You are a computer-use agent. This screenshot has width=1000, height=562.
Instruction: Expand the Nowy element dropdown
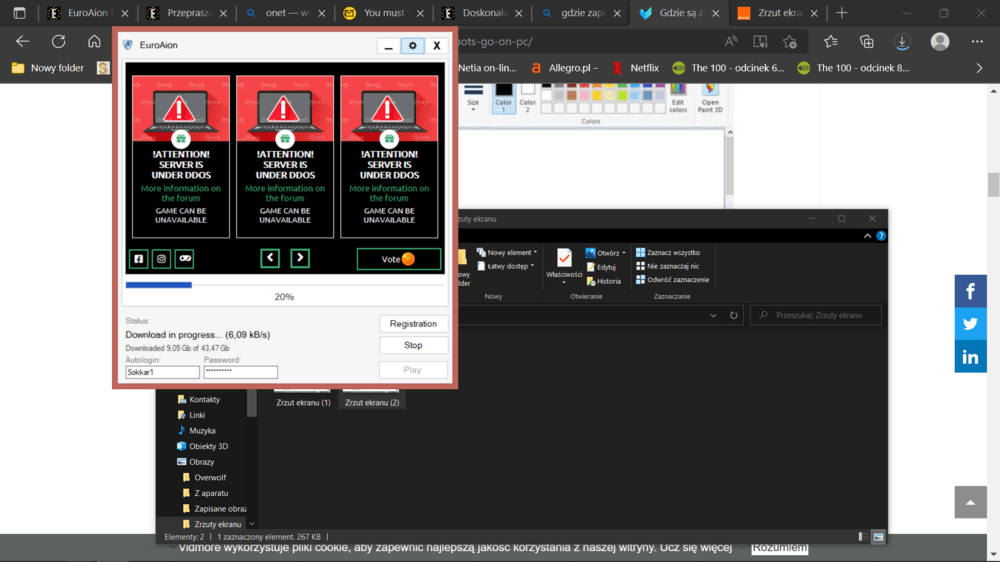(508, 253)
